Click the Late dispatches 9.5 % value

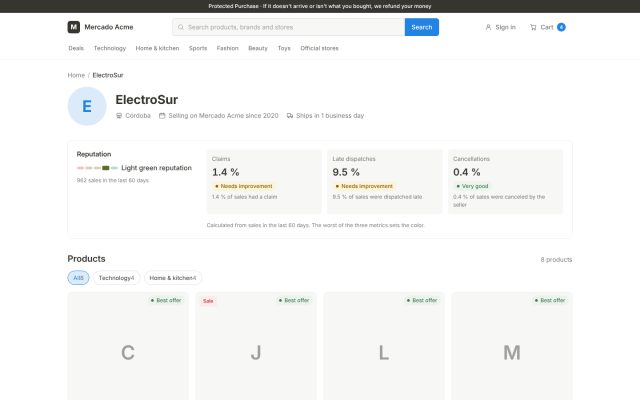[346, 172]
